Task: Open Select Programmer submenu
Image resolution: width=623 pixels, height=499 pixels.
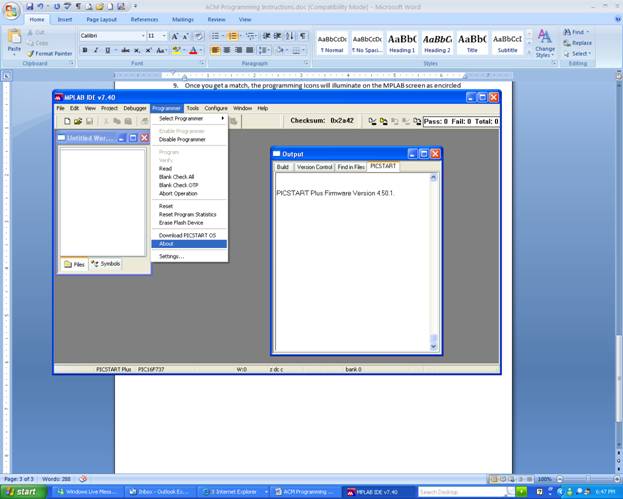Action: (x=189, y=118)
